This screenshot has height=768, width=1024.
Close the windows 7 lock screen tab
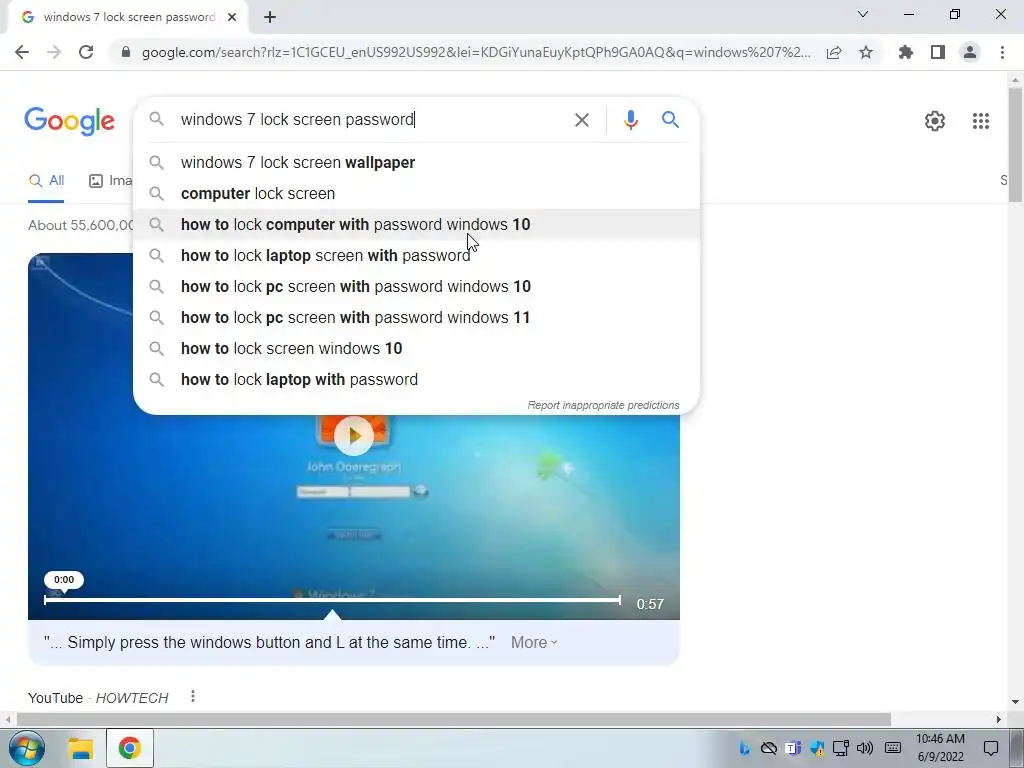tap(232, 18)
